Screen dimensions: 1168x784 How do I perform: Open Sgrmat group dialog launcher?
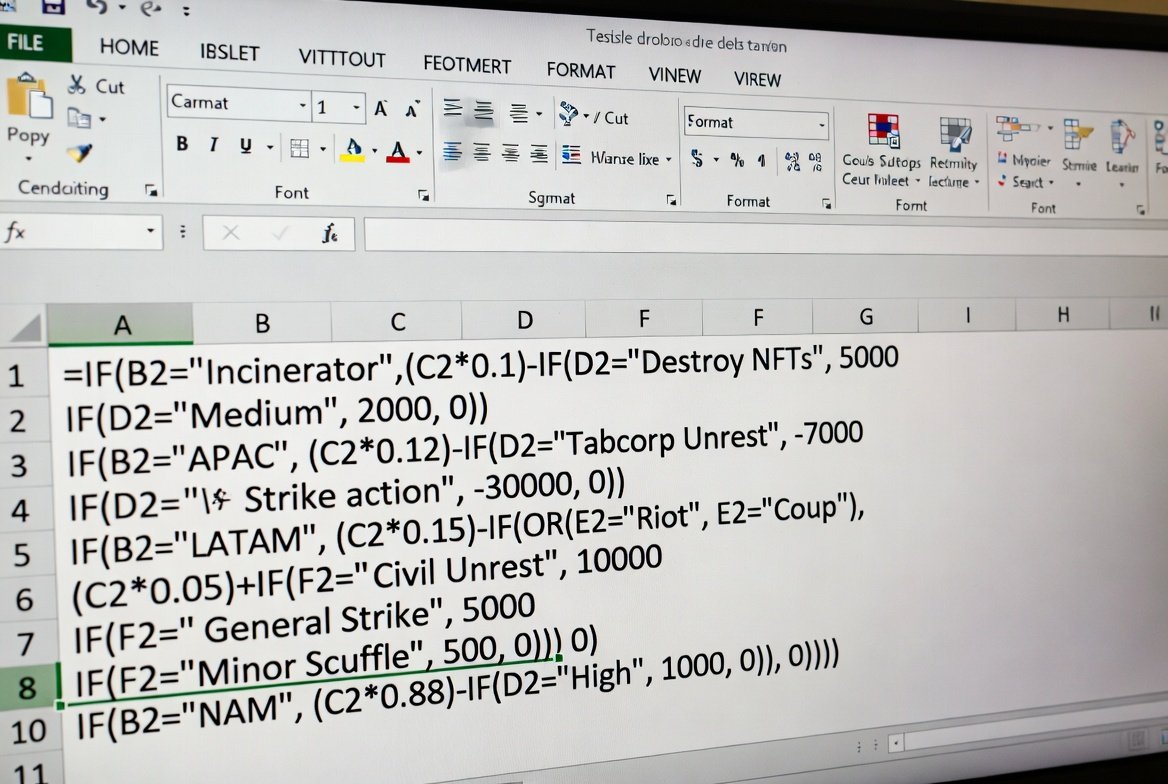[x=671, y=200]
